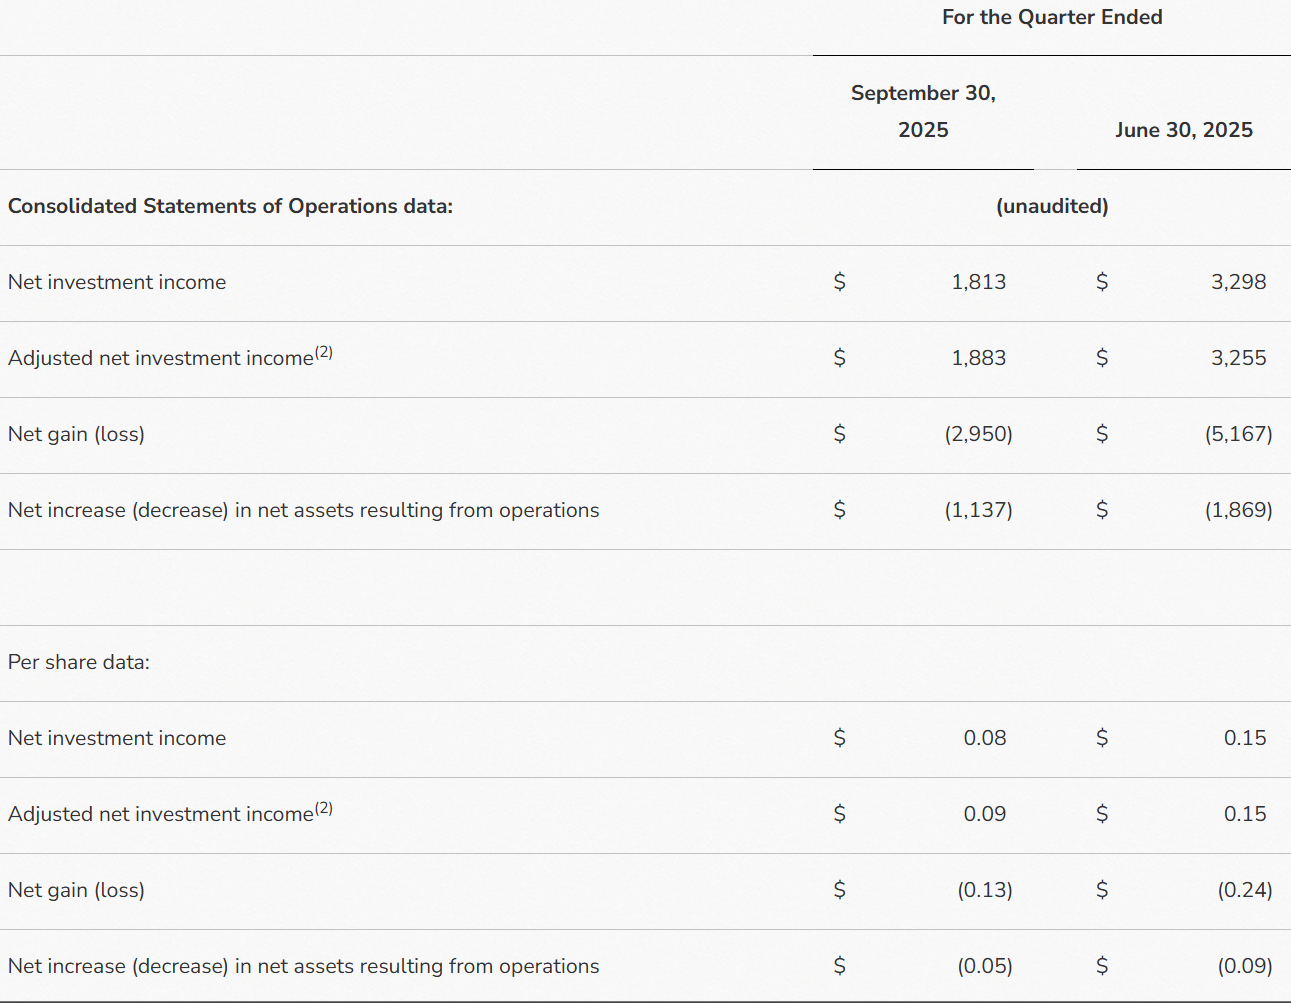This screenshot has height=1003, width=1291.
Task: Click the Adjusted net investment income value 1,883
Action: pyautogui.click(x=979, y=358)
